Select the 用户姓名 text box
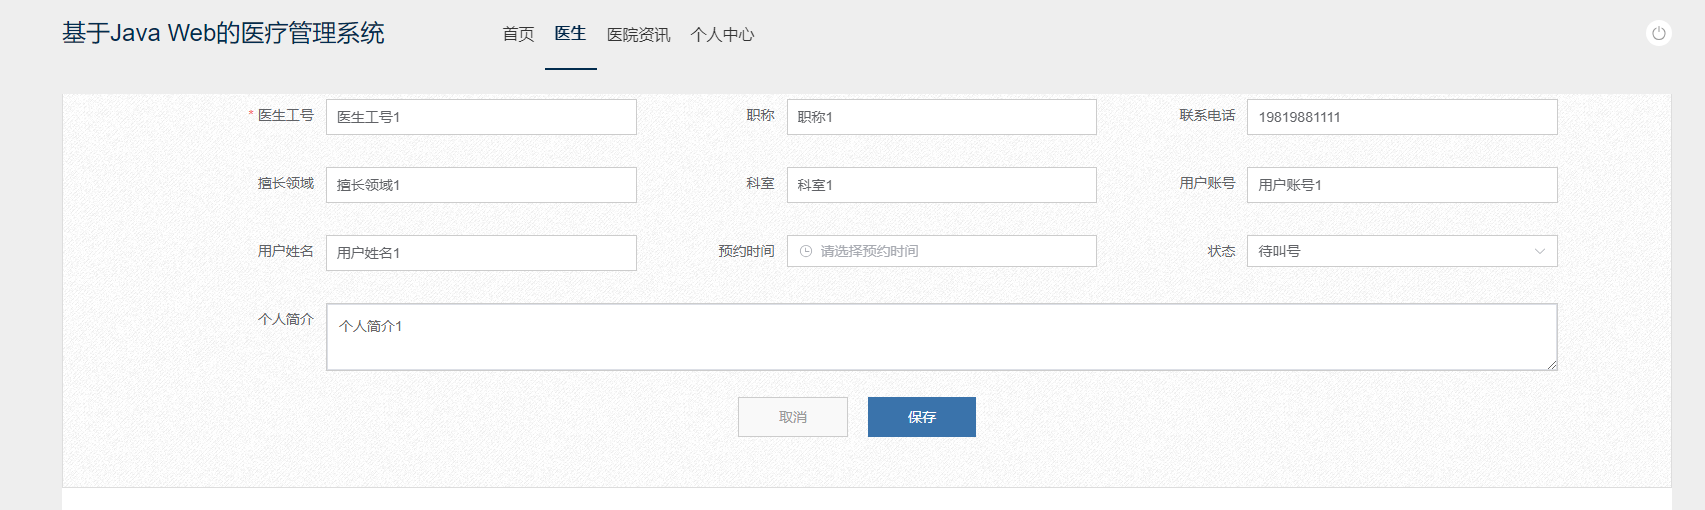The image size is (1705, 510). 481,253
